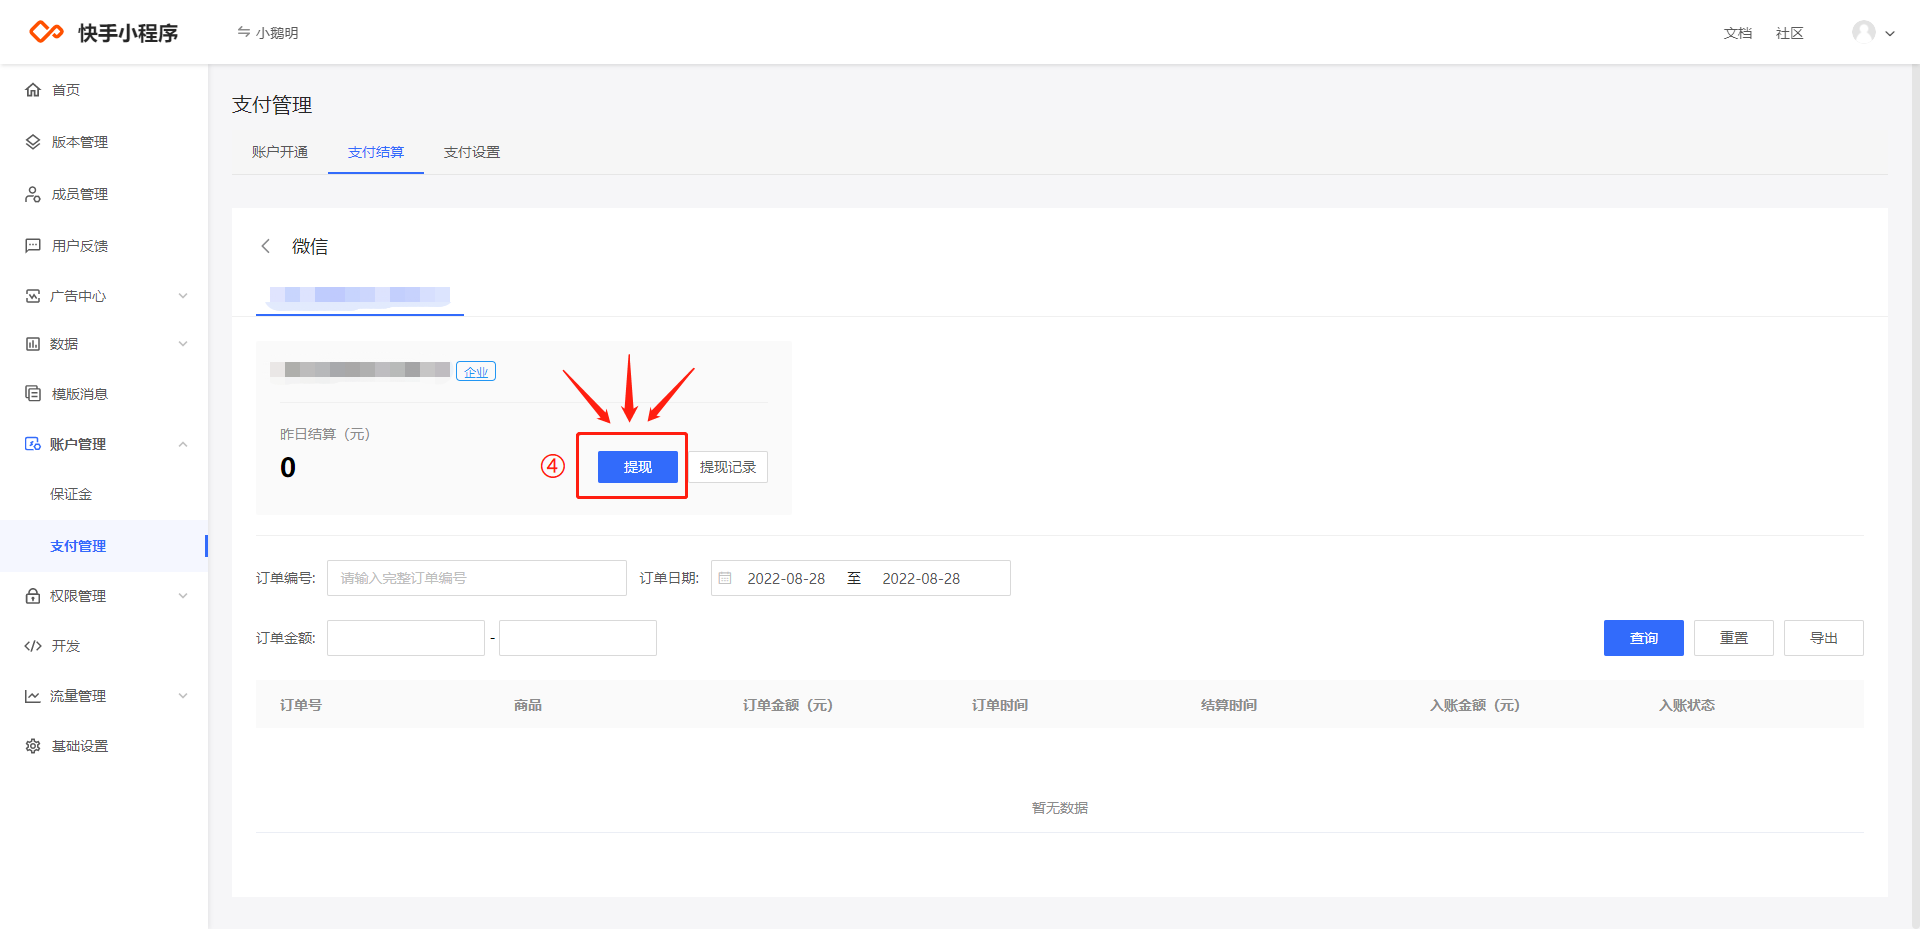
Task: Click the calendar icon in date range
Action: pyautogui.click(x=725, y=578)
